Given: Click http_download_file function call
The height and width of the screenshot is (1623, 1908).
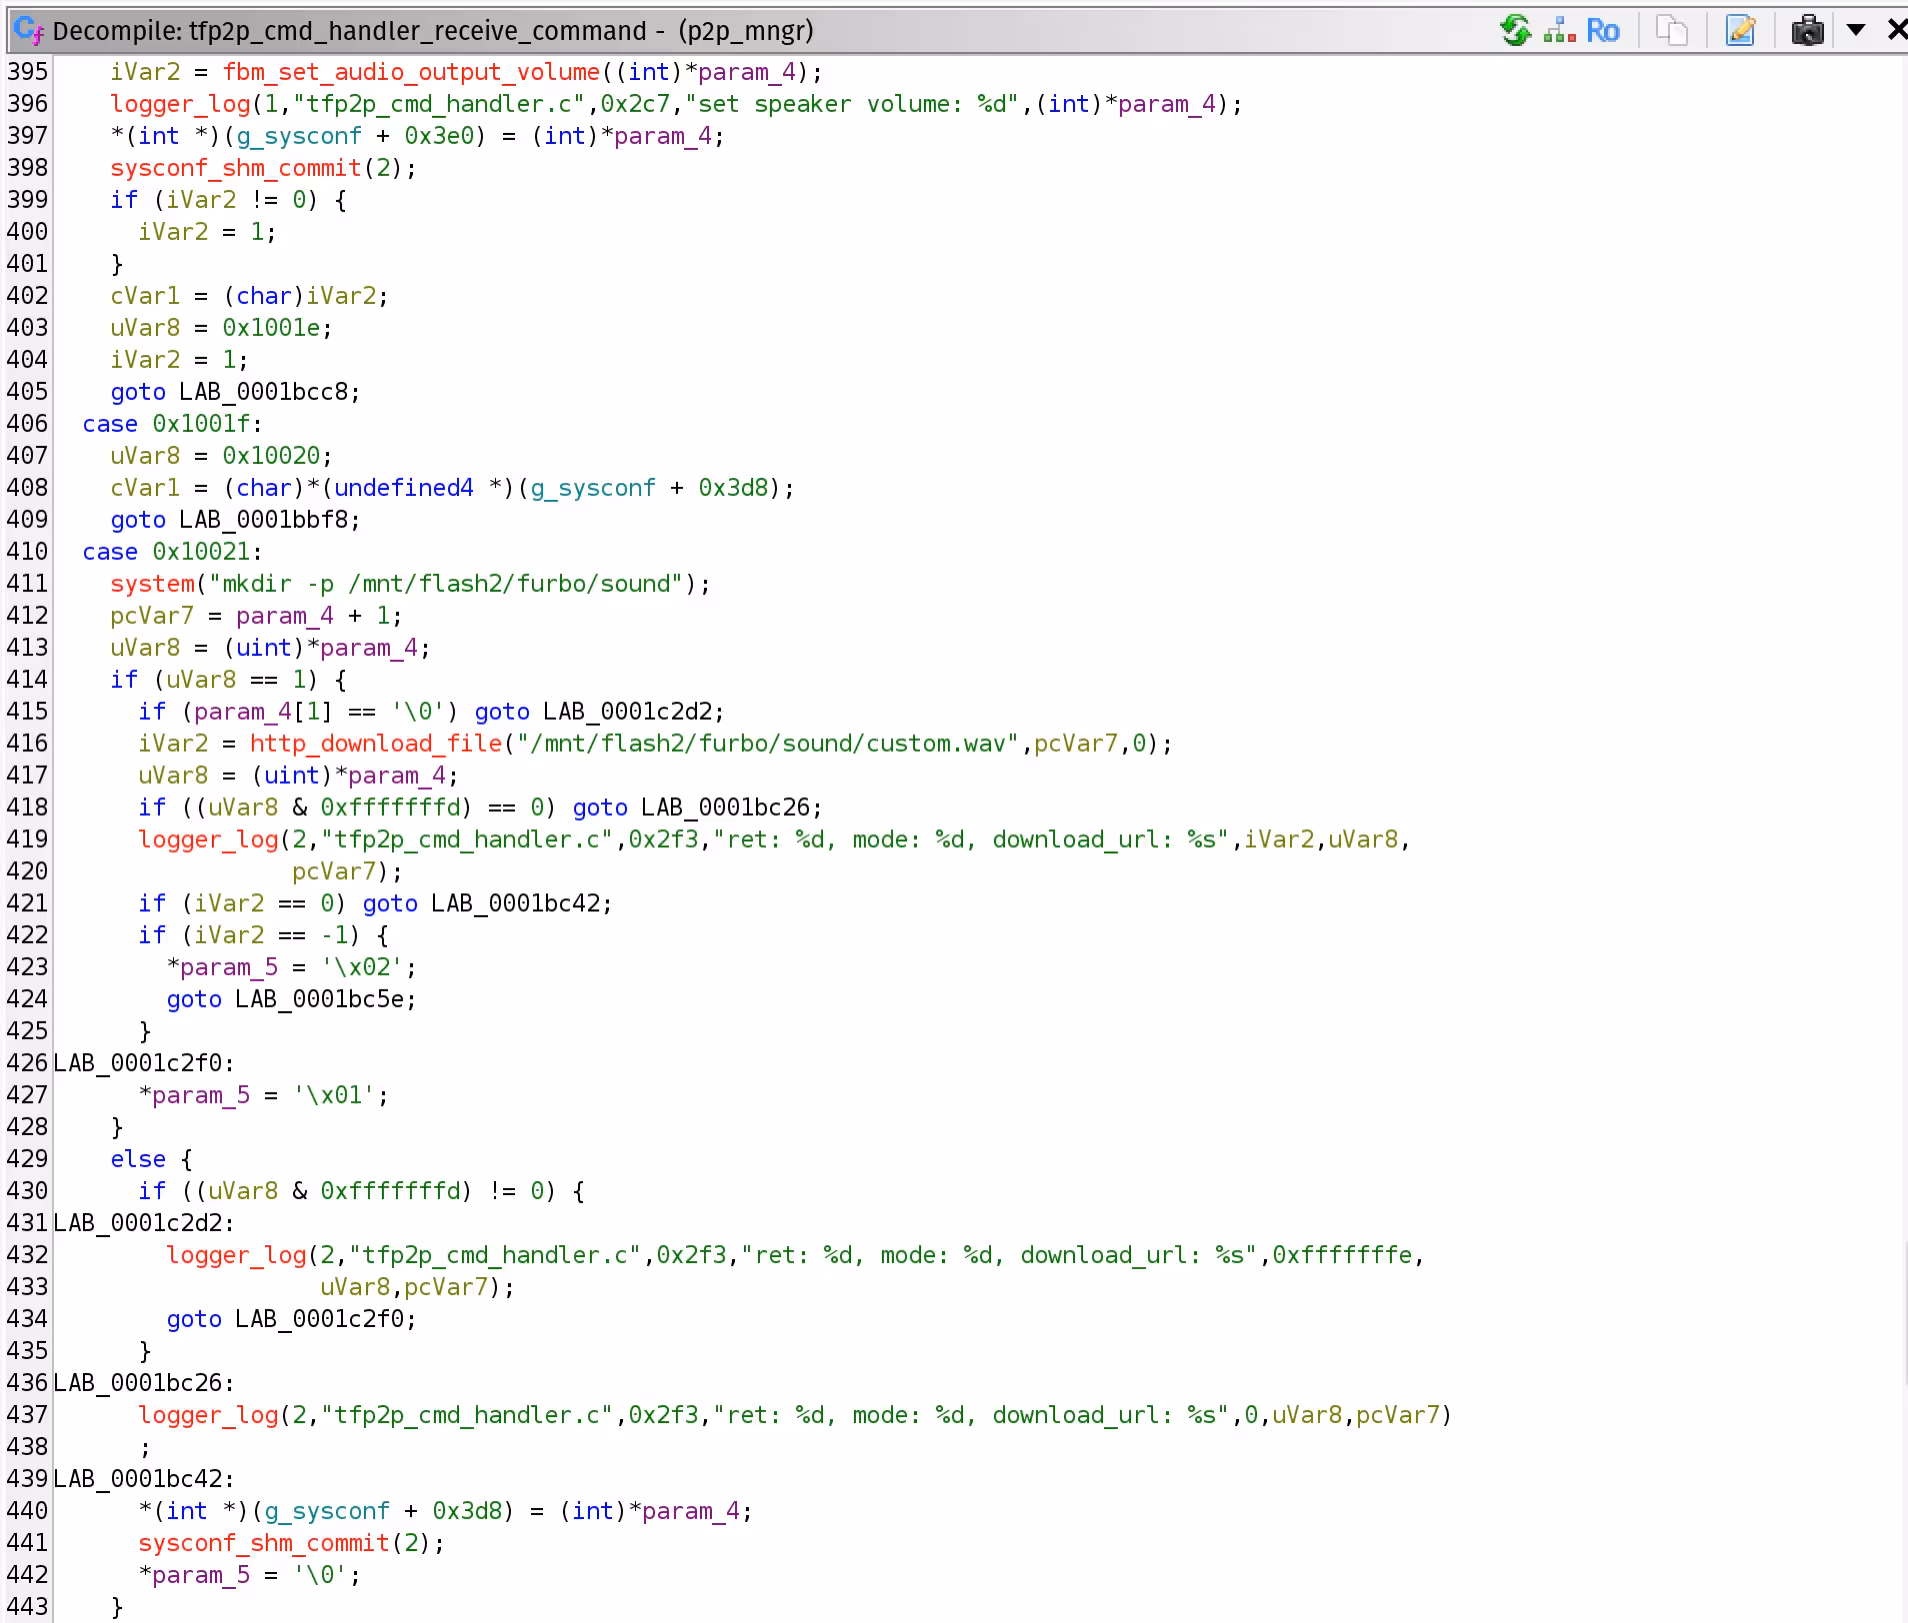Looking at the screenshot, I should [x=376, y=744].
